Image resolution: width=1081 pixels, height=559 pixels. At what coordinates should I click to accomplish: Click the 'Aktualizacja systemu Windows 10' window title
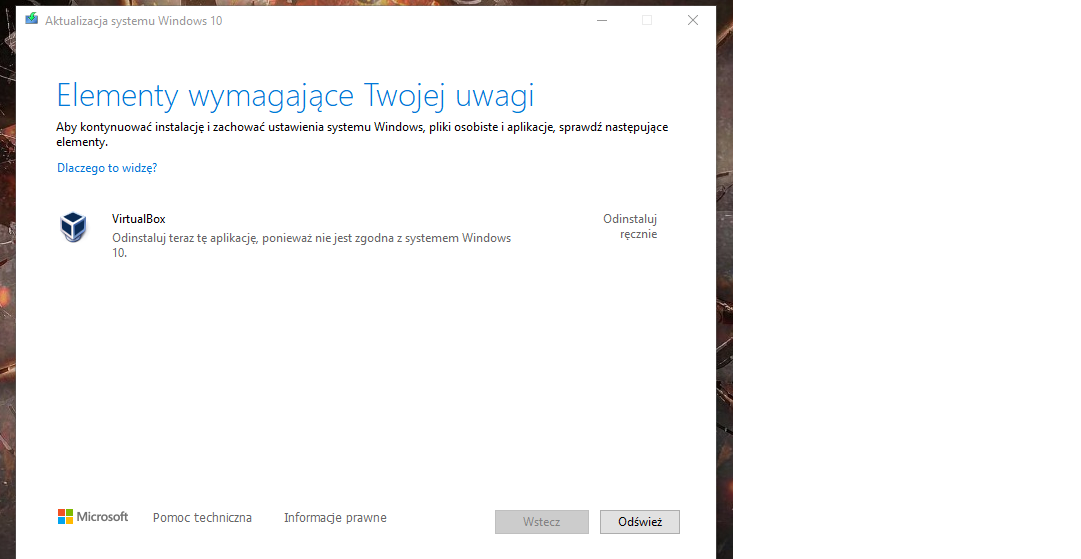coord(134,21)
